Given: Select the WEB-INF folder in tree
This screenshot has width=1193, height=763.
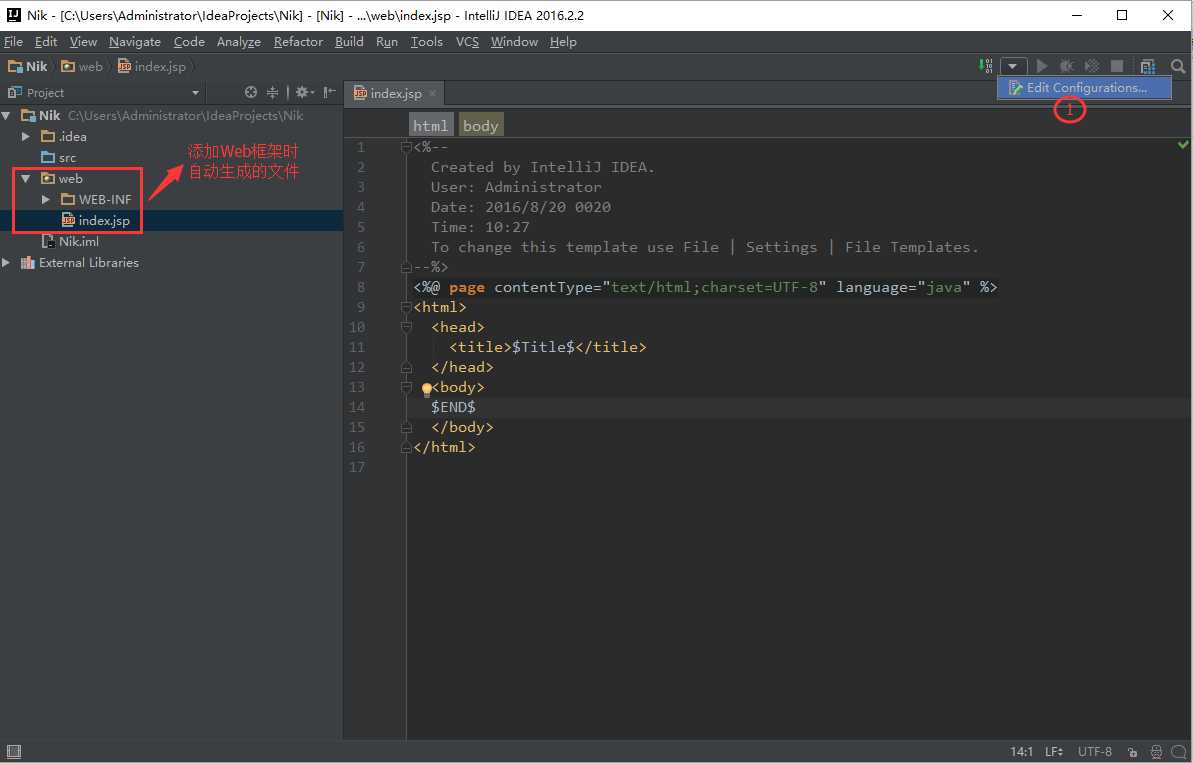Looking at the screenshot, I should click(x=97, y=199).
